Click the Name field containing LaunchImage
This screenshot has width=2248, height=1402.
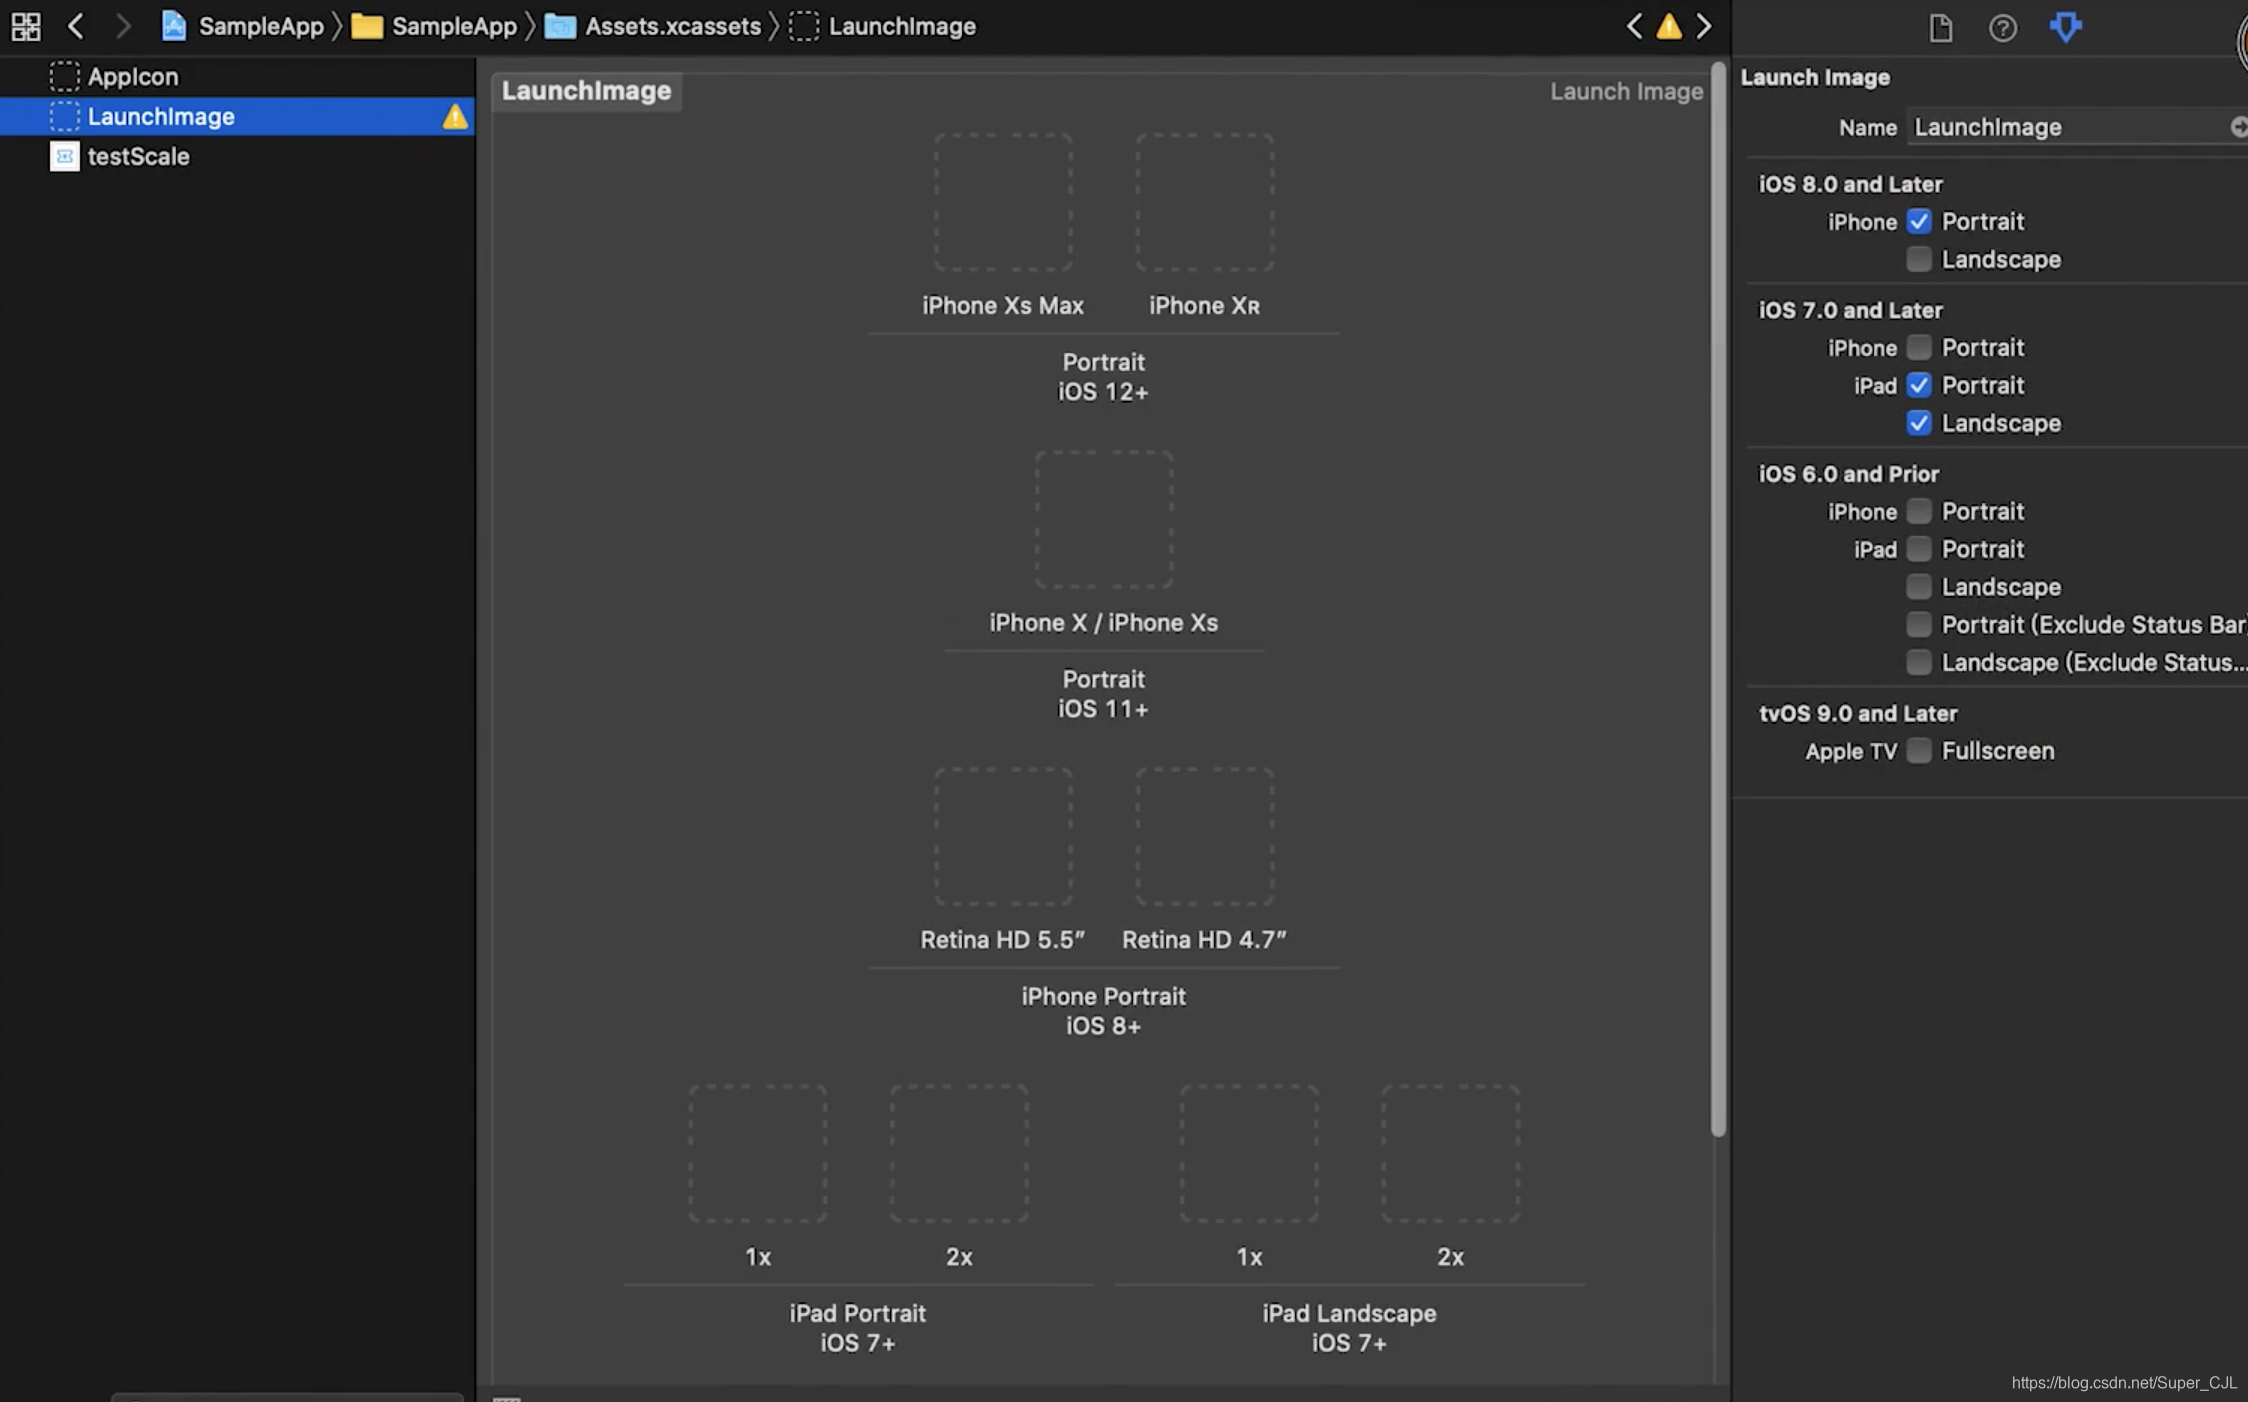coord(2060,128)
